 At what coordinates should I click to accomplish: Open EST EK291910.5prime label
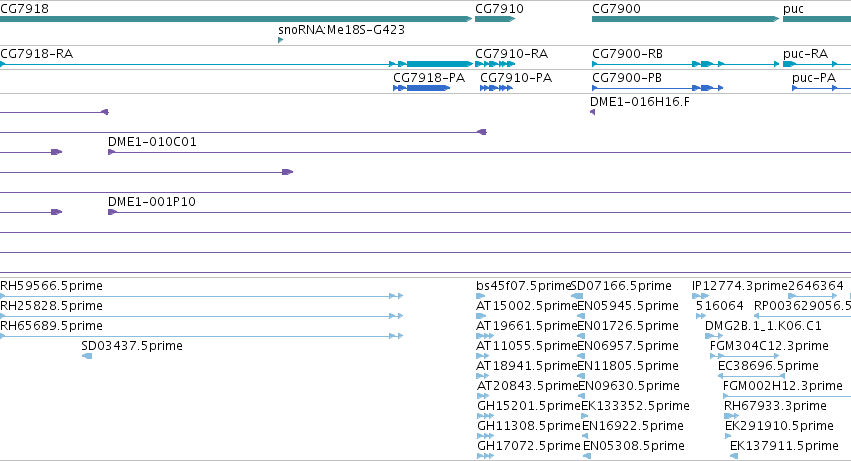click(x=779, y=426)
